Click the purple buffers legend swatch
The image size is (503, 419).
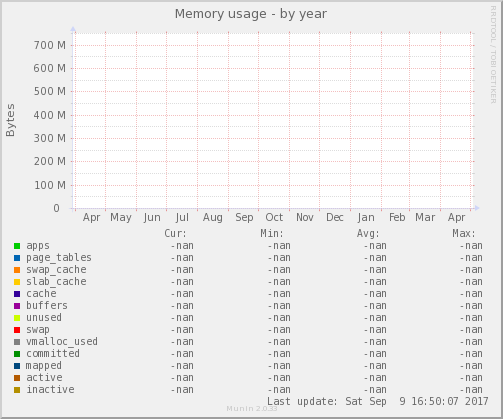point(17,306)
